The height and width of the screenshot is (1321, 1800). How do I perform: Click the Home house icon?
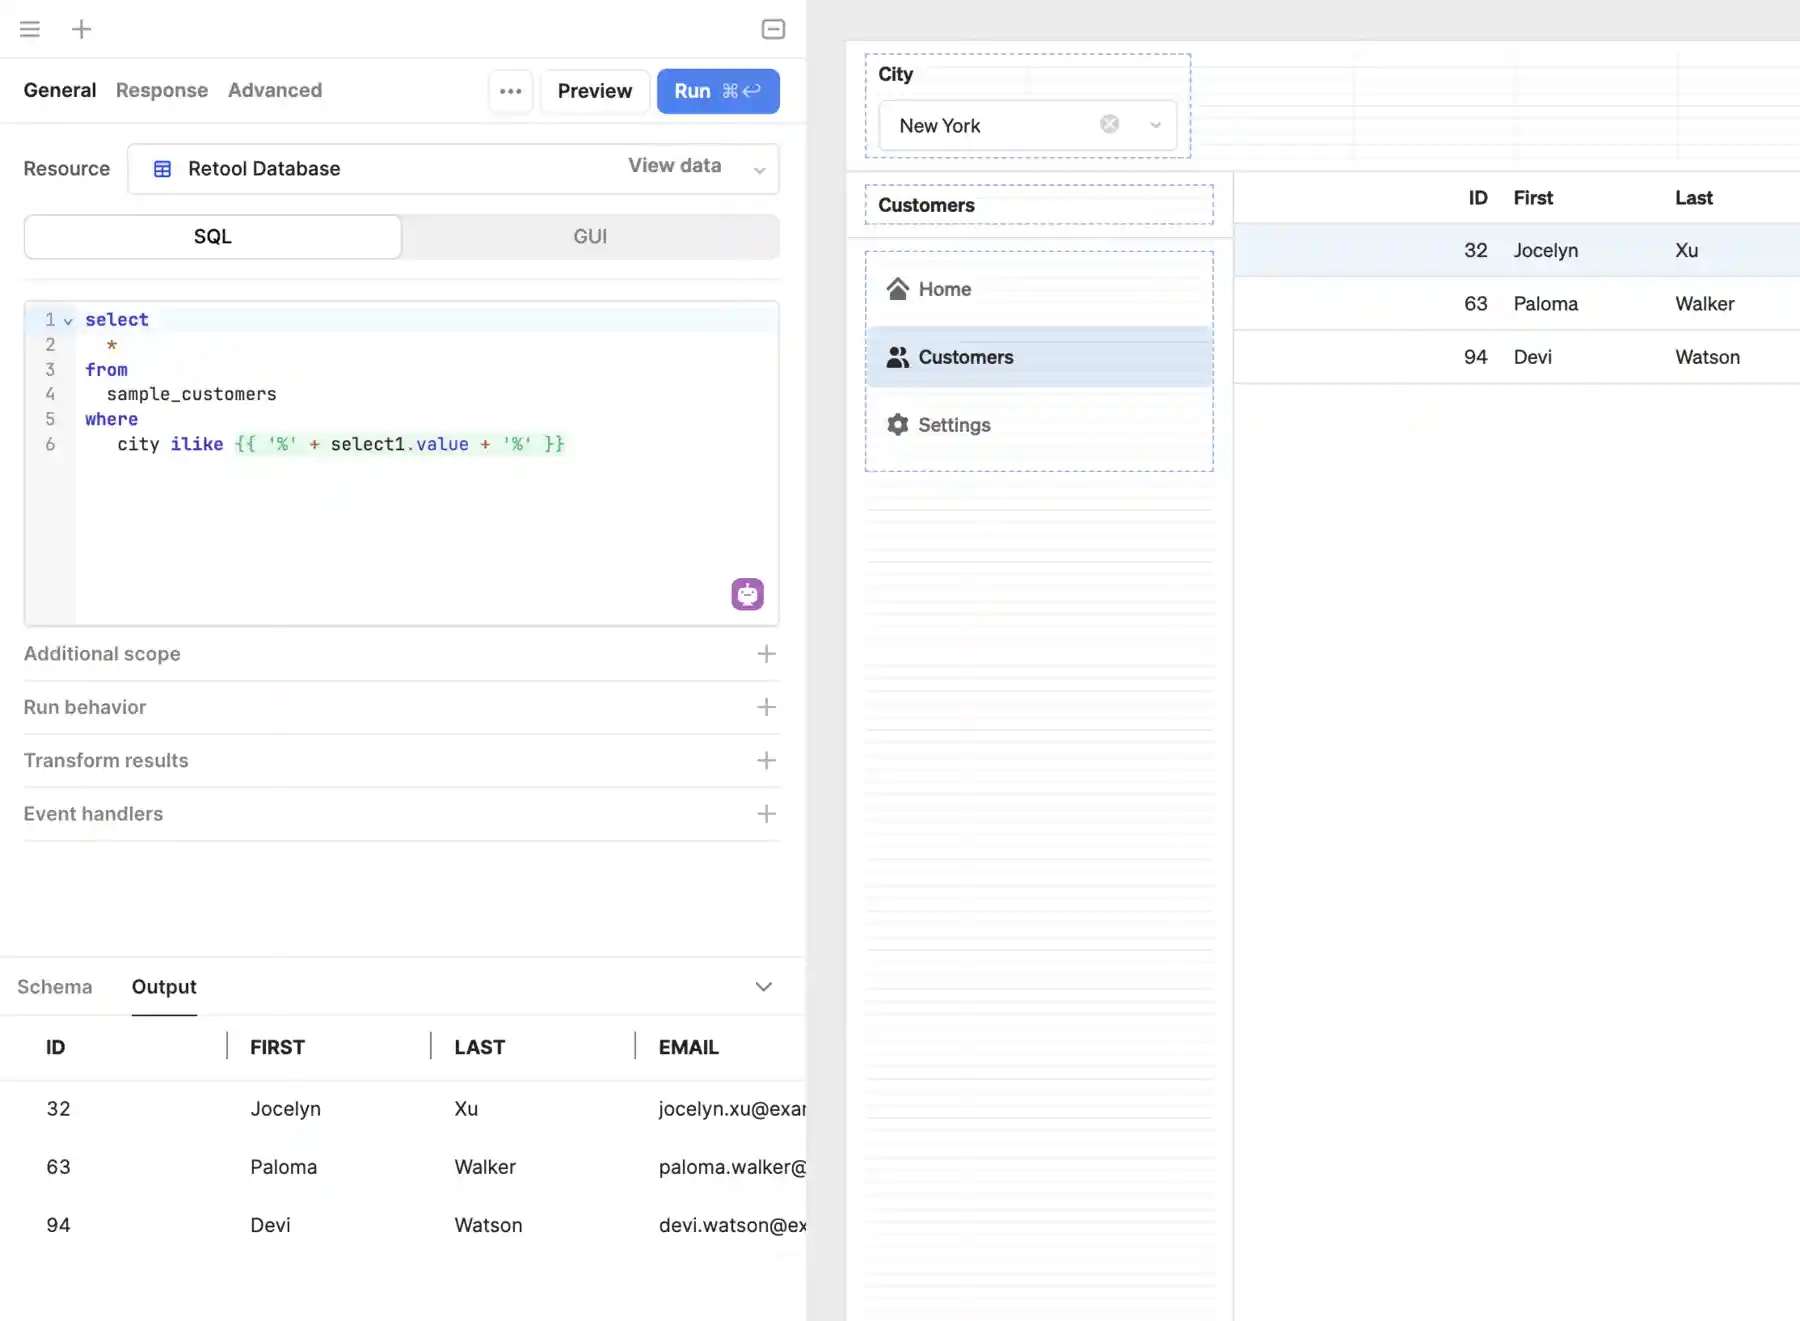pos(898,289)
